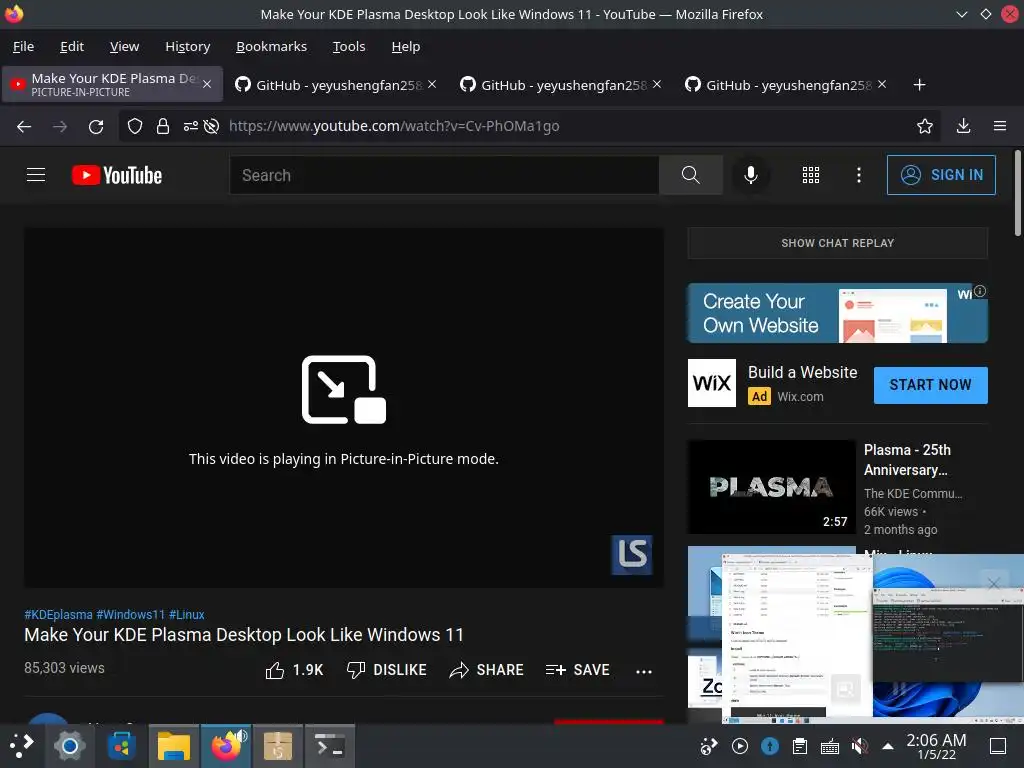Image resolution: width=1024 pixels, height=768 pixels.
Task: Click the #Windows11 hashtag
Action: 131,615
